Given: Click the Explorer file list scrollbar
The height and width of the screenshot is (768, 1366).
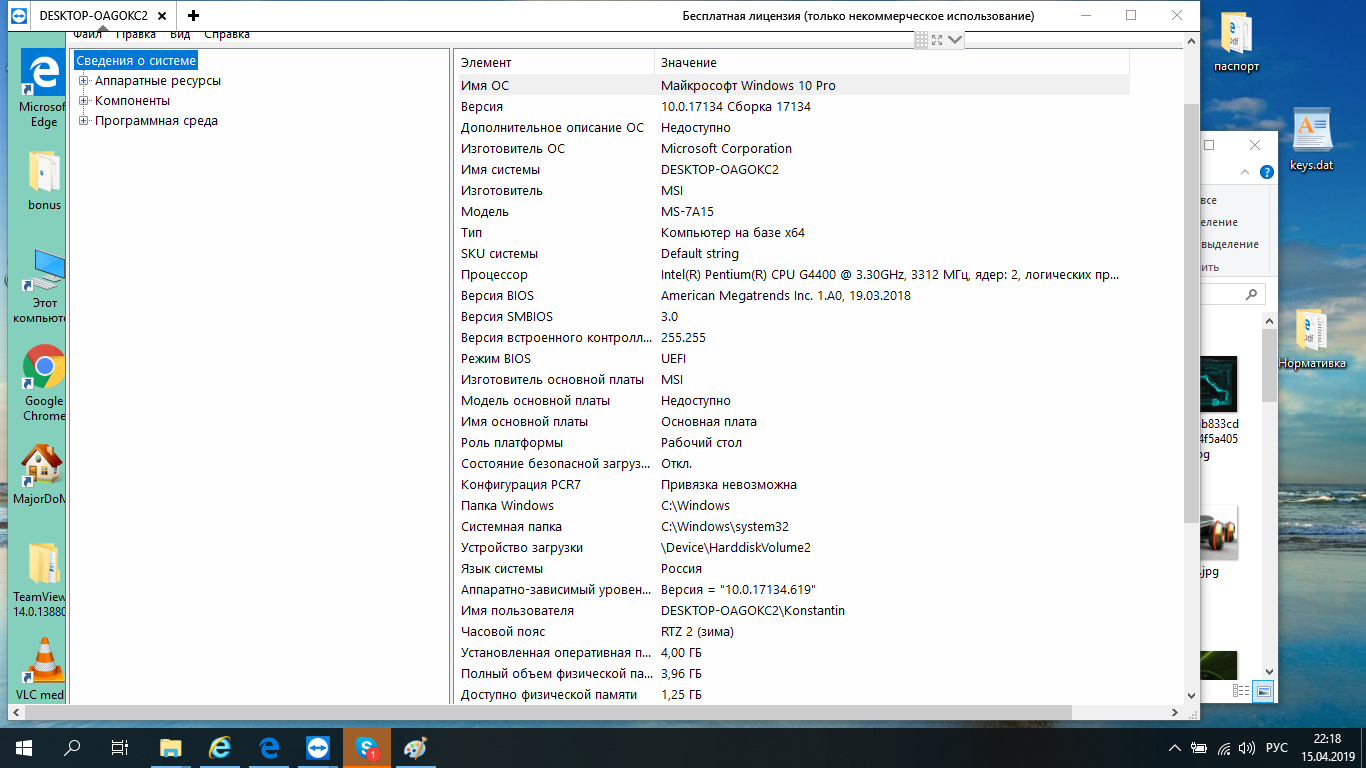Looking at the screenshot, I should point(1269,366).
